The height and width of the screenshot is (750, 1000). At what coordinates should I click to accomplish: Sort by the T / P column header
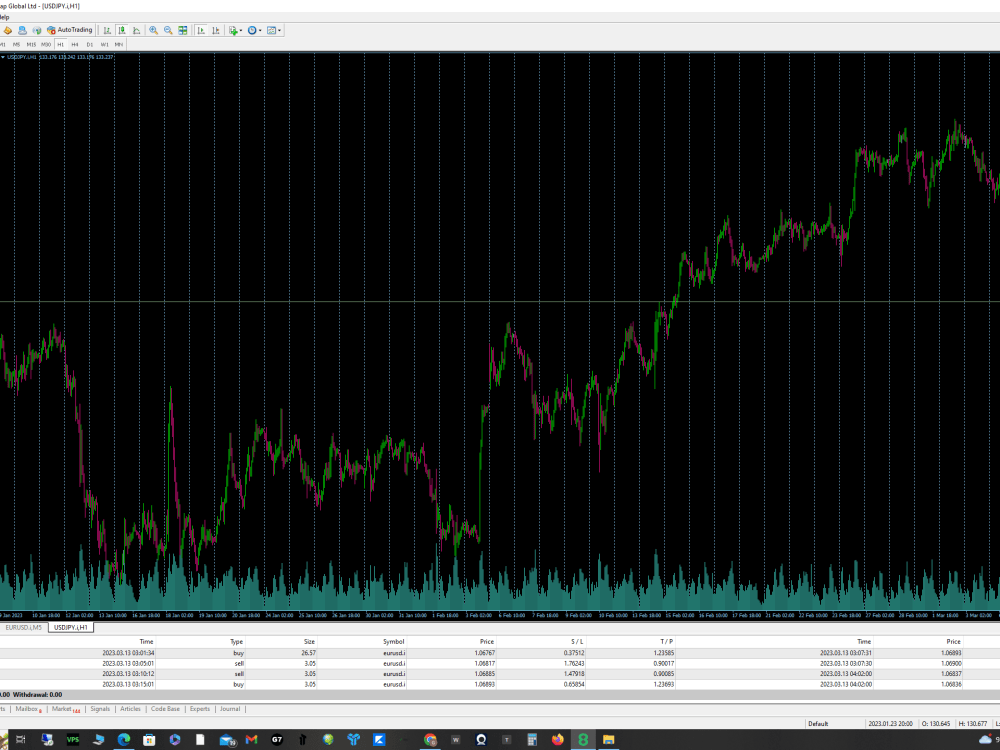tap(666, 642)
